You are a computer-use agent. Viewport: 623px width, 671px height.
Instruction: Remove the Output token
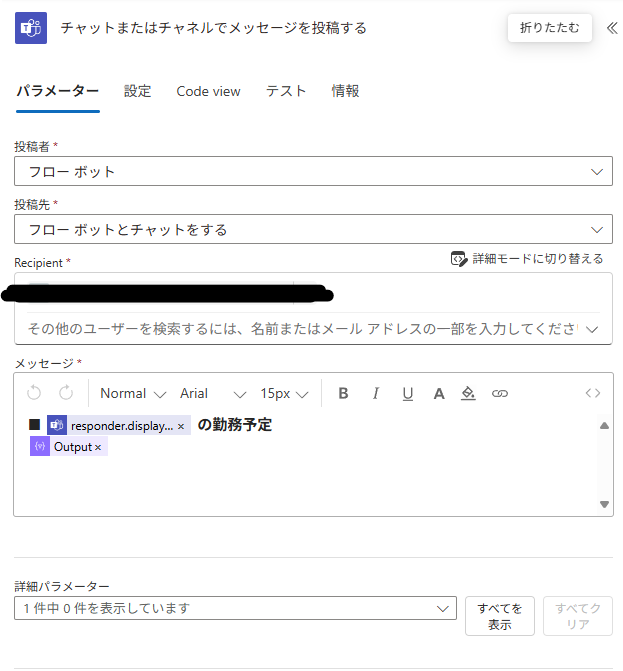click(x=98, y=448)
